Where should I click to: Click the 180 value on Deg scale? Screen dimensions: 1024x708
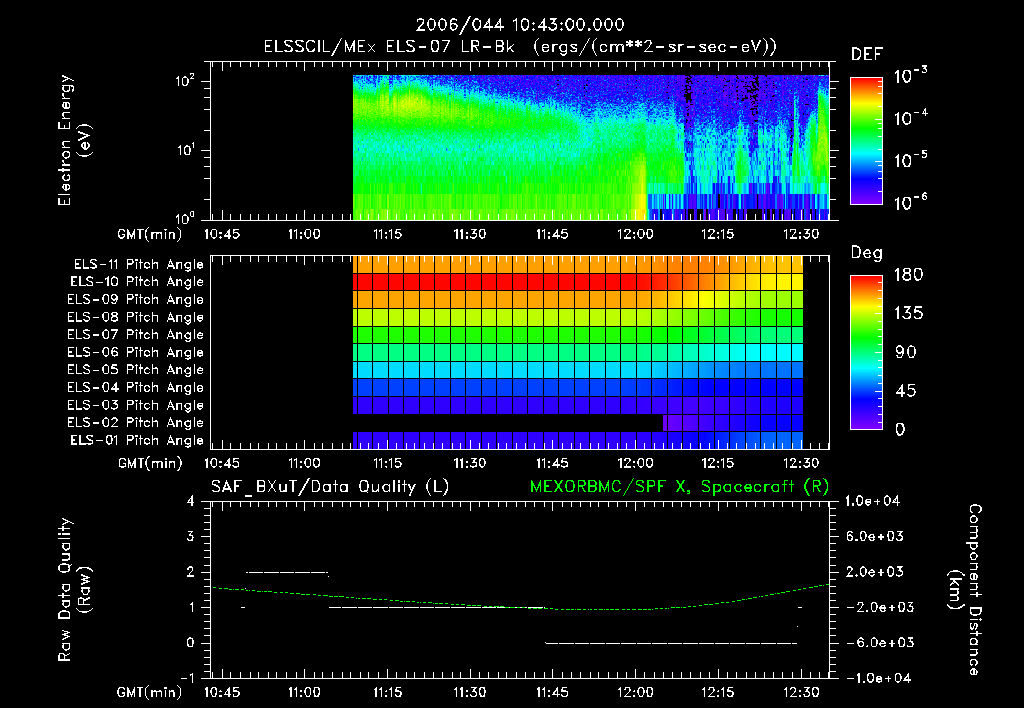point(908,275)
